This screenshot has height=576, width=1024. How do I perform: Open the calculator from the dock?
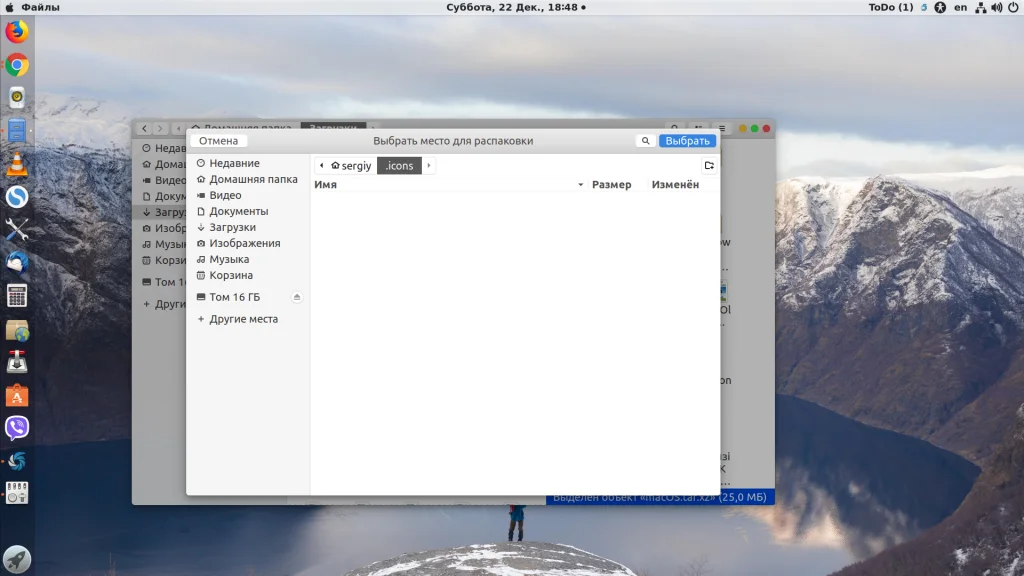pos(17,296)
